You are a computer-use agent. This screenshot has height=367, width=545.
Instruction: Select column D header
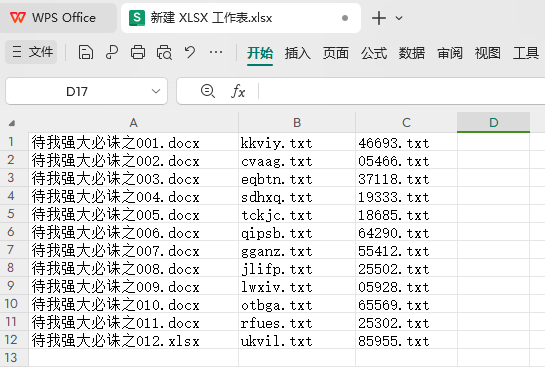pos(493,122)
